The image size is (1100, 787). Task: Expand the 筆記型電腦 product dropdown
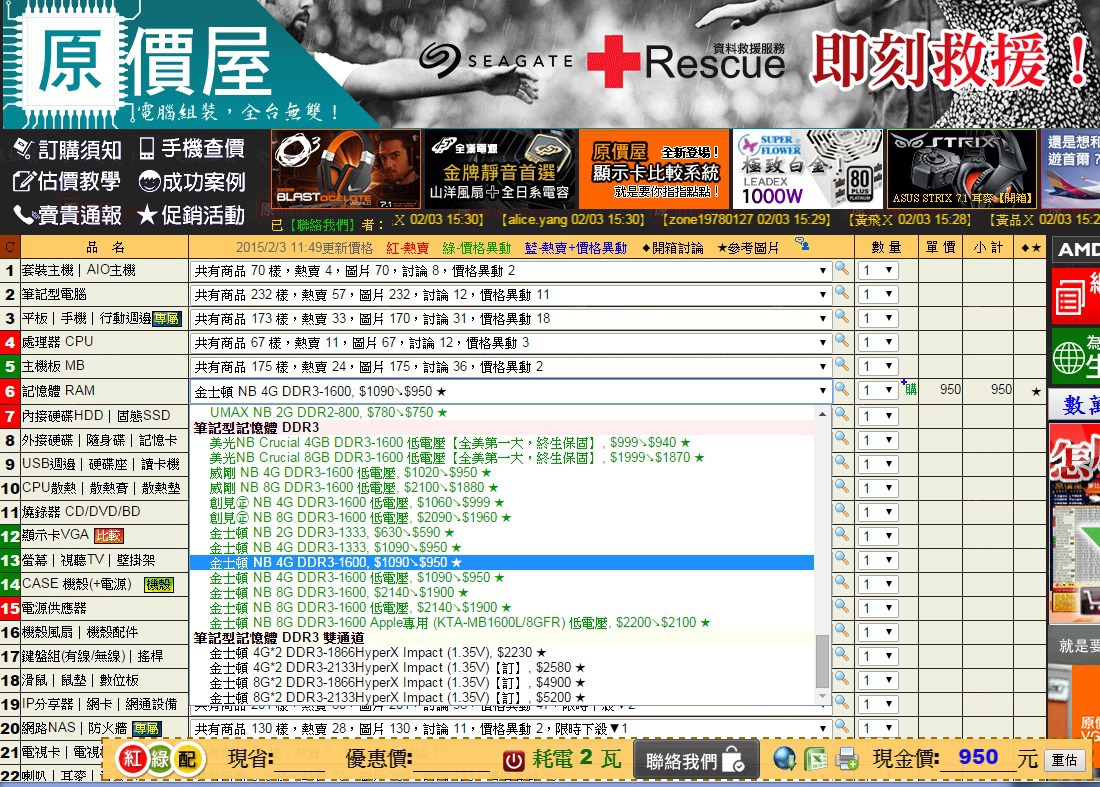[x=510, y=295]
